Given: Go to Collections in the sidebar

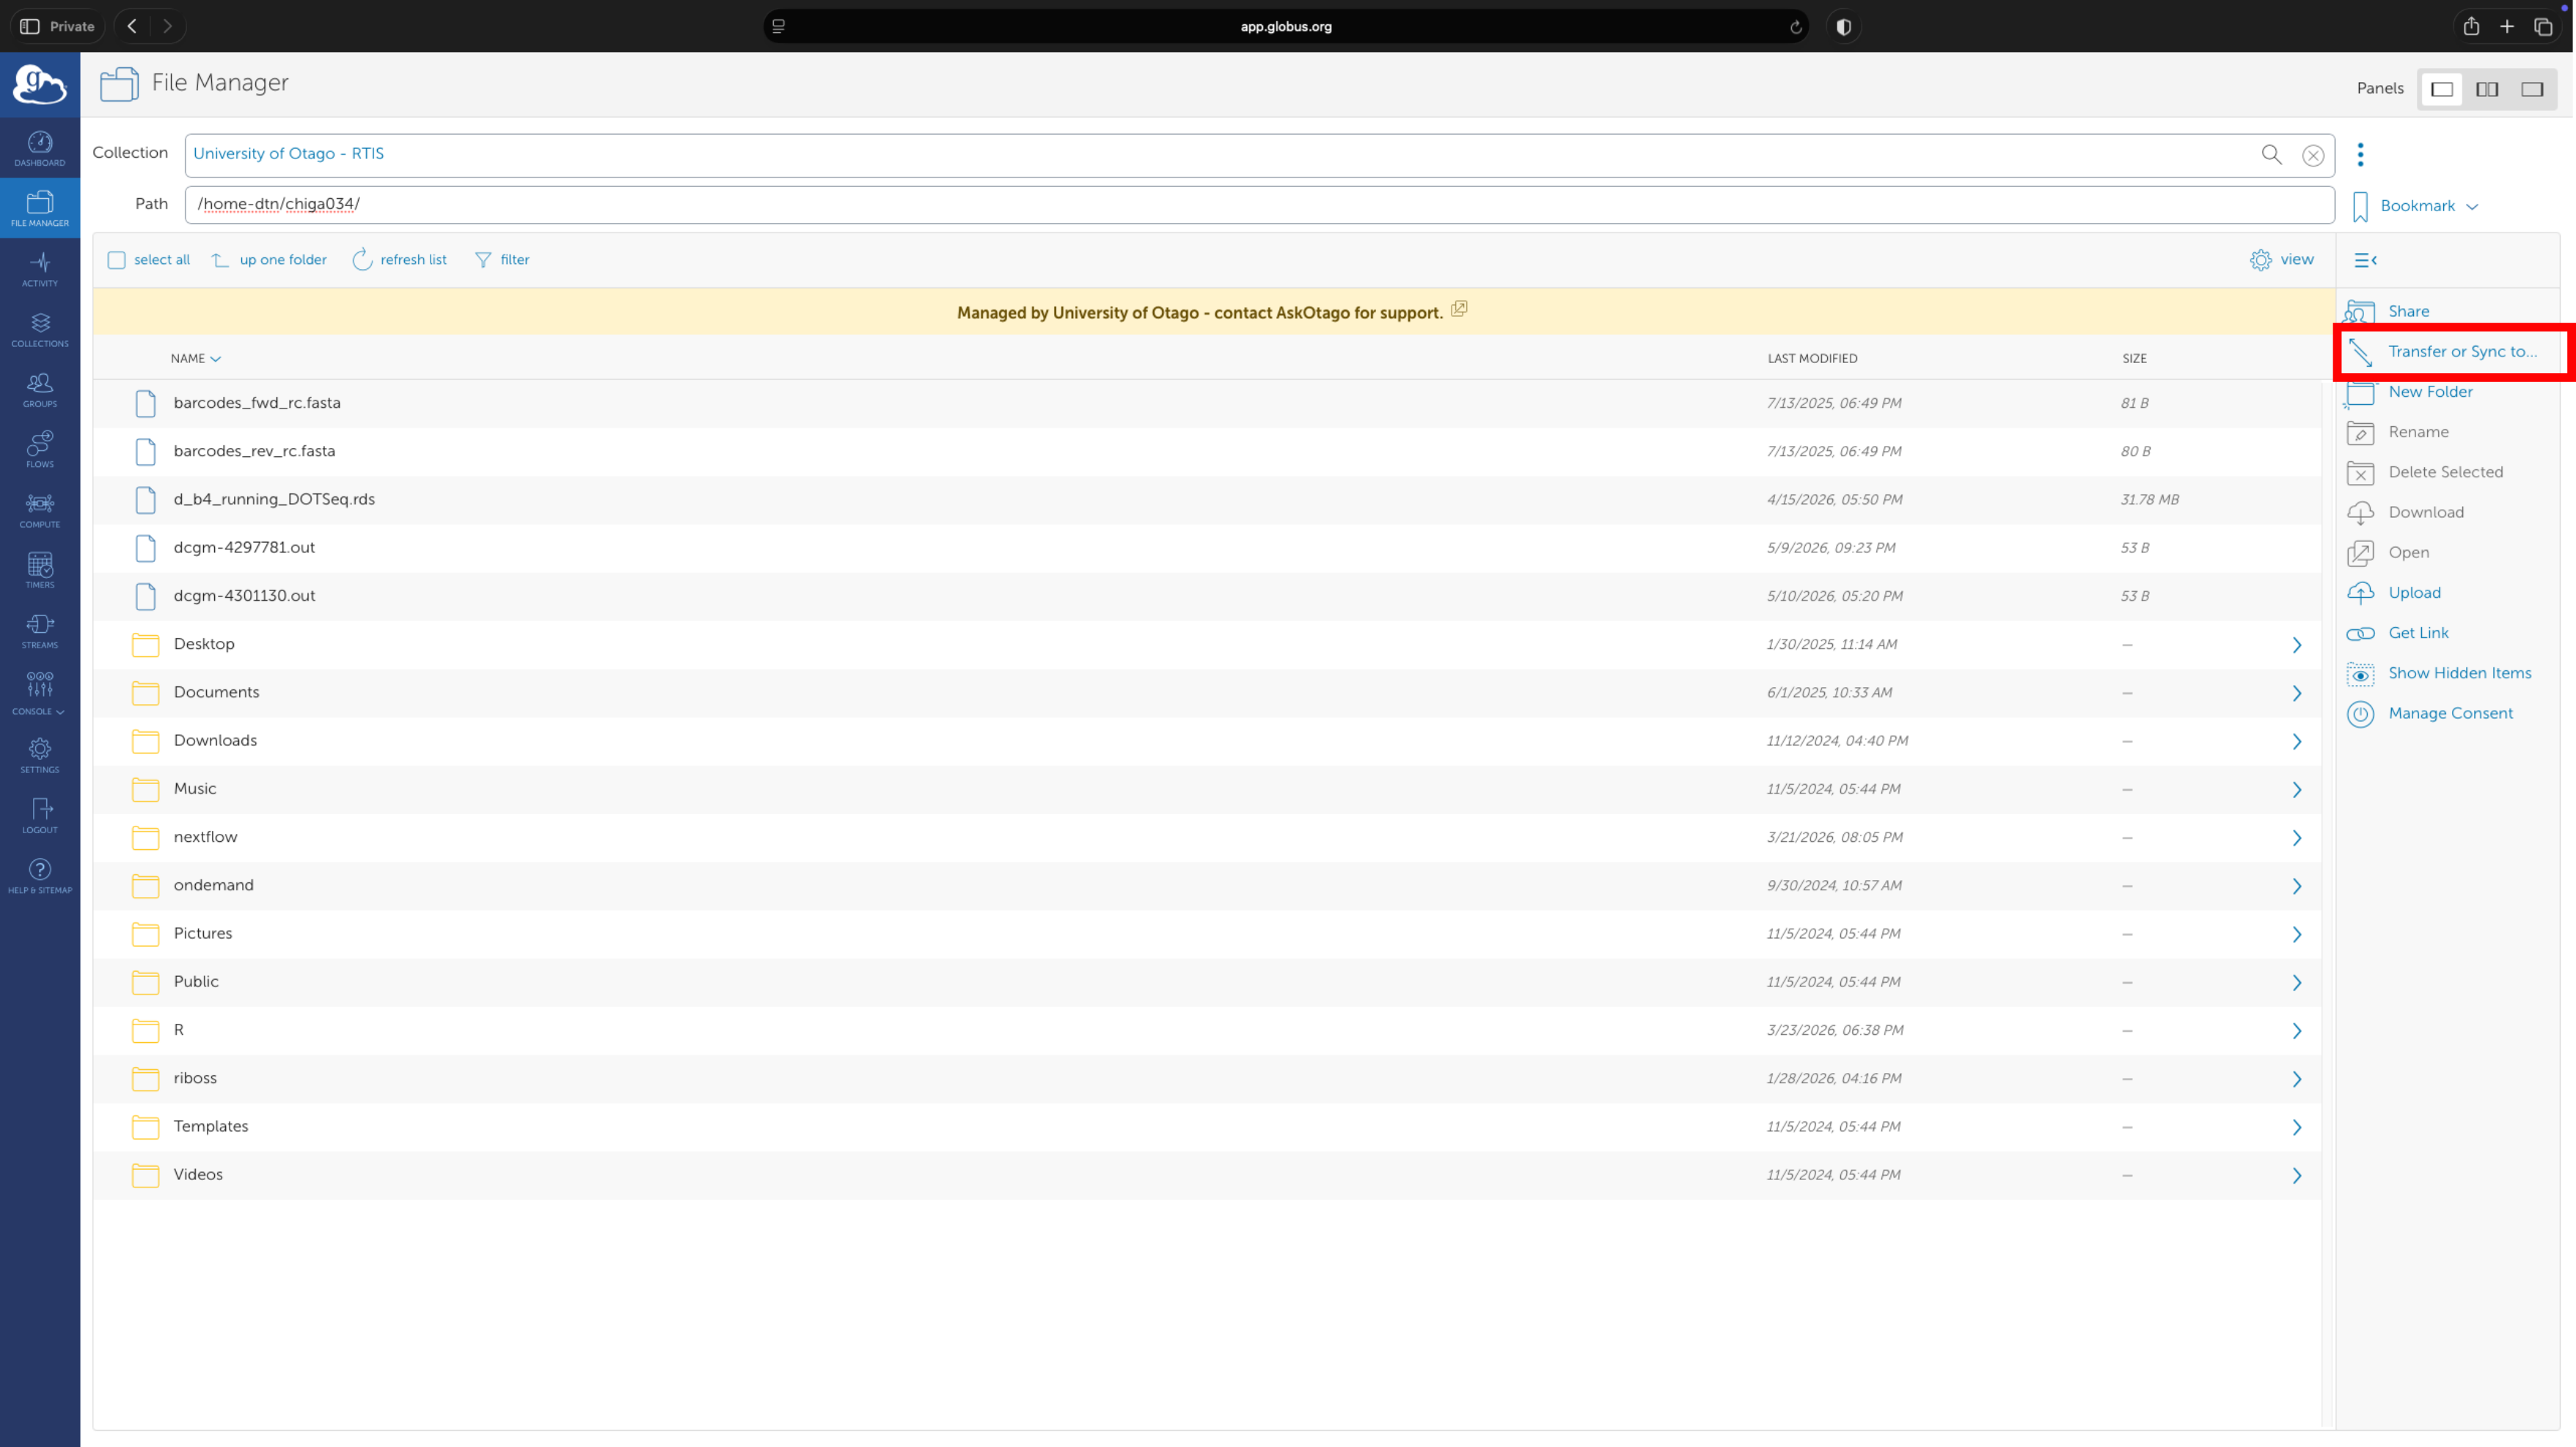Looking at the screenshot, I should click(x=40, y=330).
